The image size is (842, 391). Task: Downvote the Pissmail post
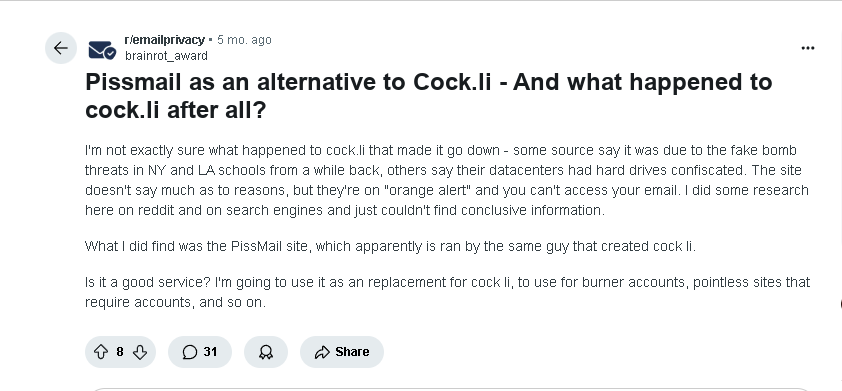pyautogui.click(x=140, y=352)
